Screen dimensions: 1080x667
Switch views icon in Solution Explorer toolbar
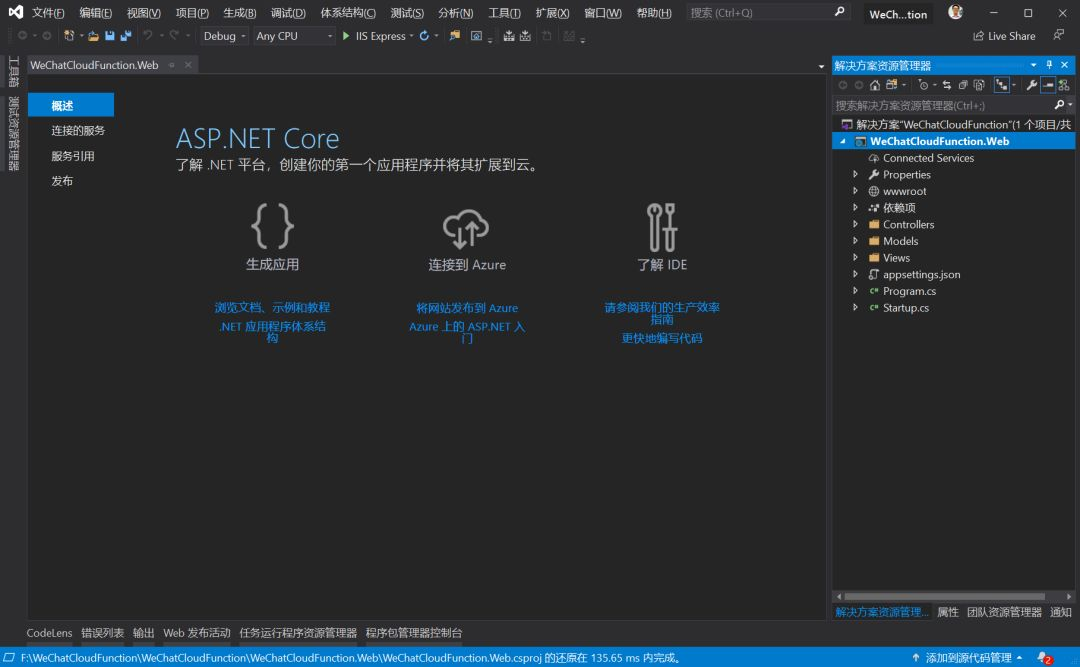pos(892,85)
